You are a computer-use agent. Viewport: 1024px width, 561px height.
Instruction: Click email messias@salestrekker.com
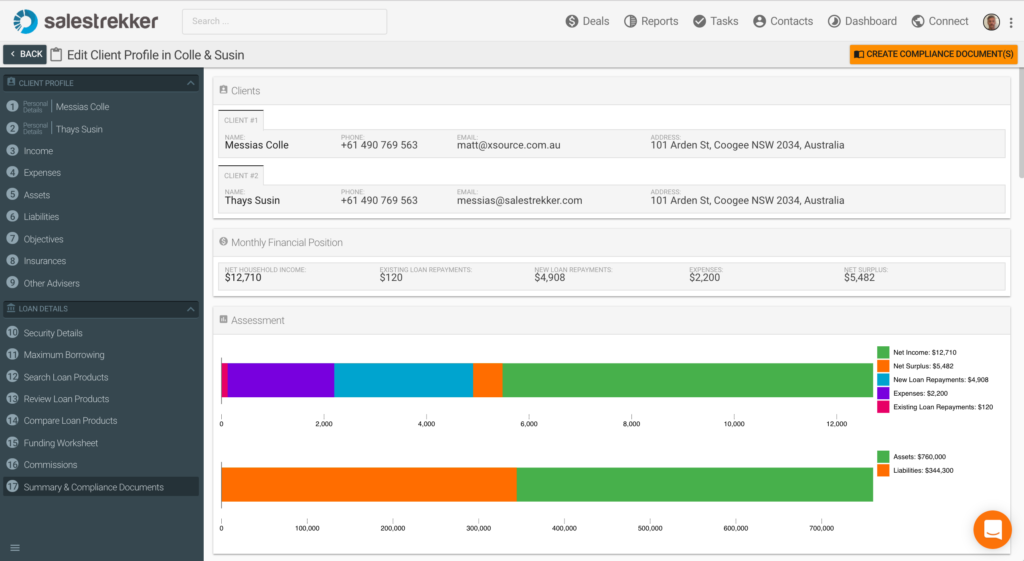(x=519, y=200)
